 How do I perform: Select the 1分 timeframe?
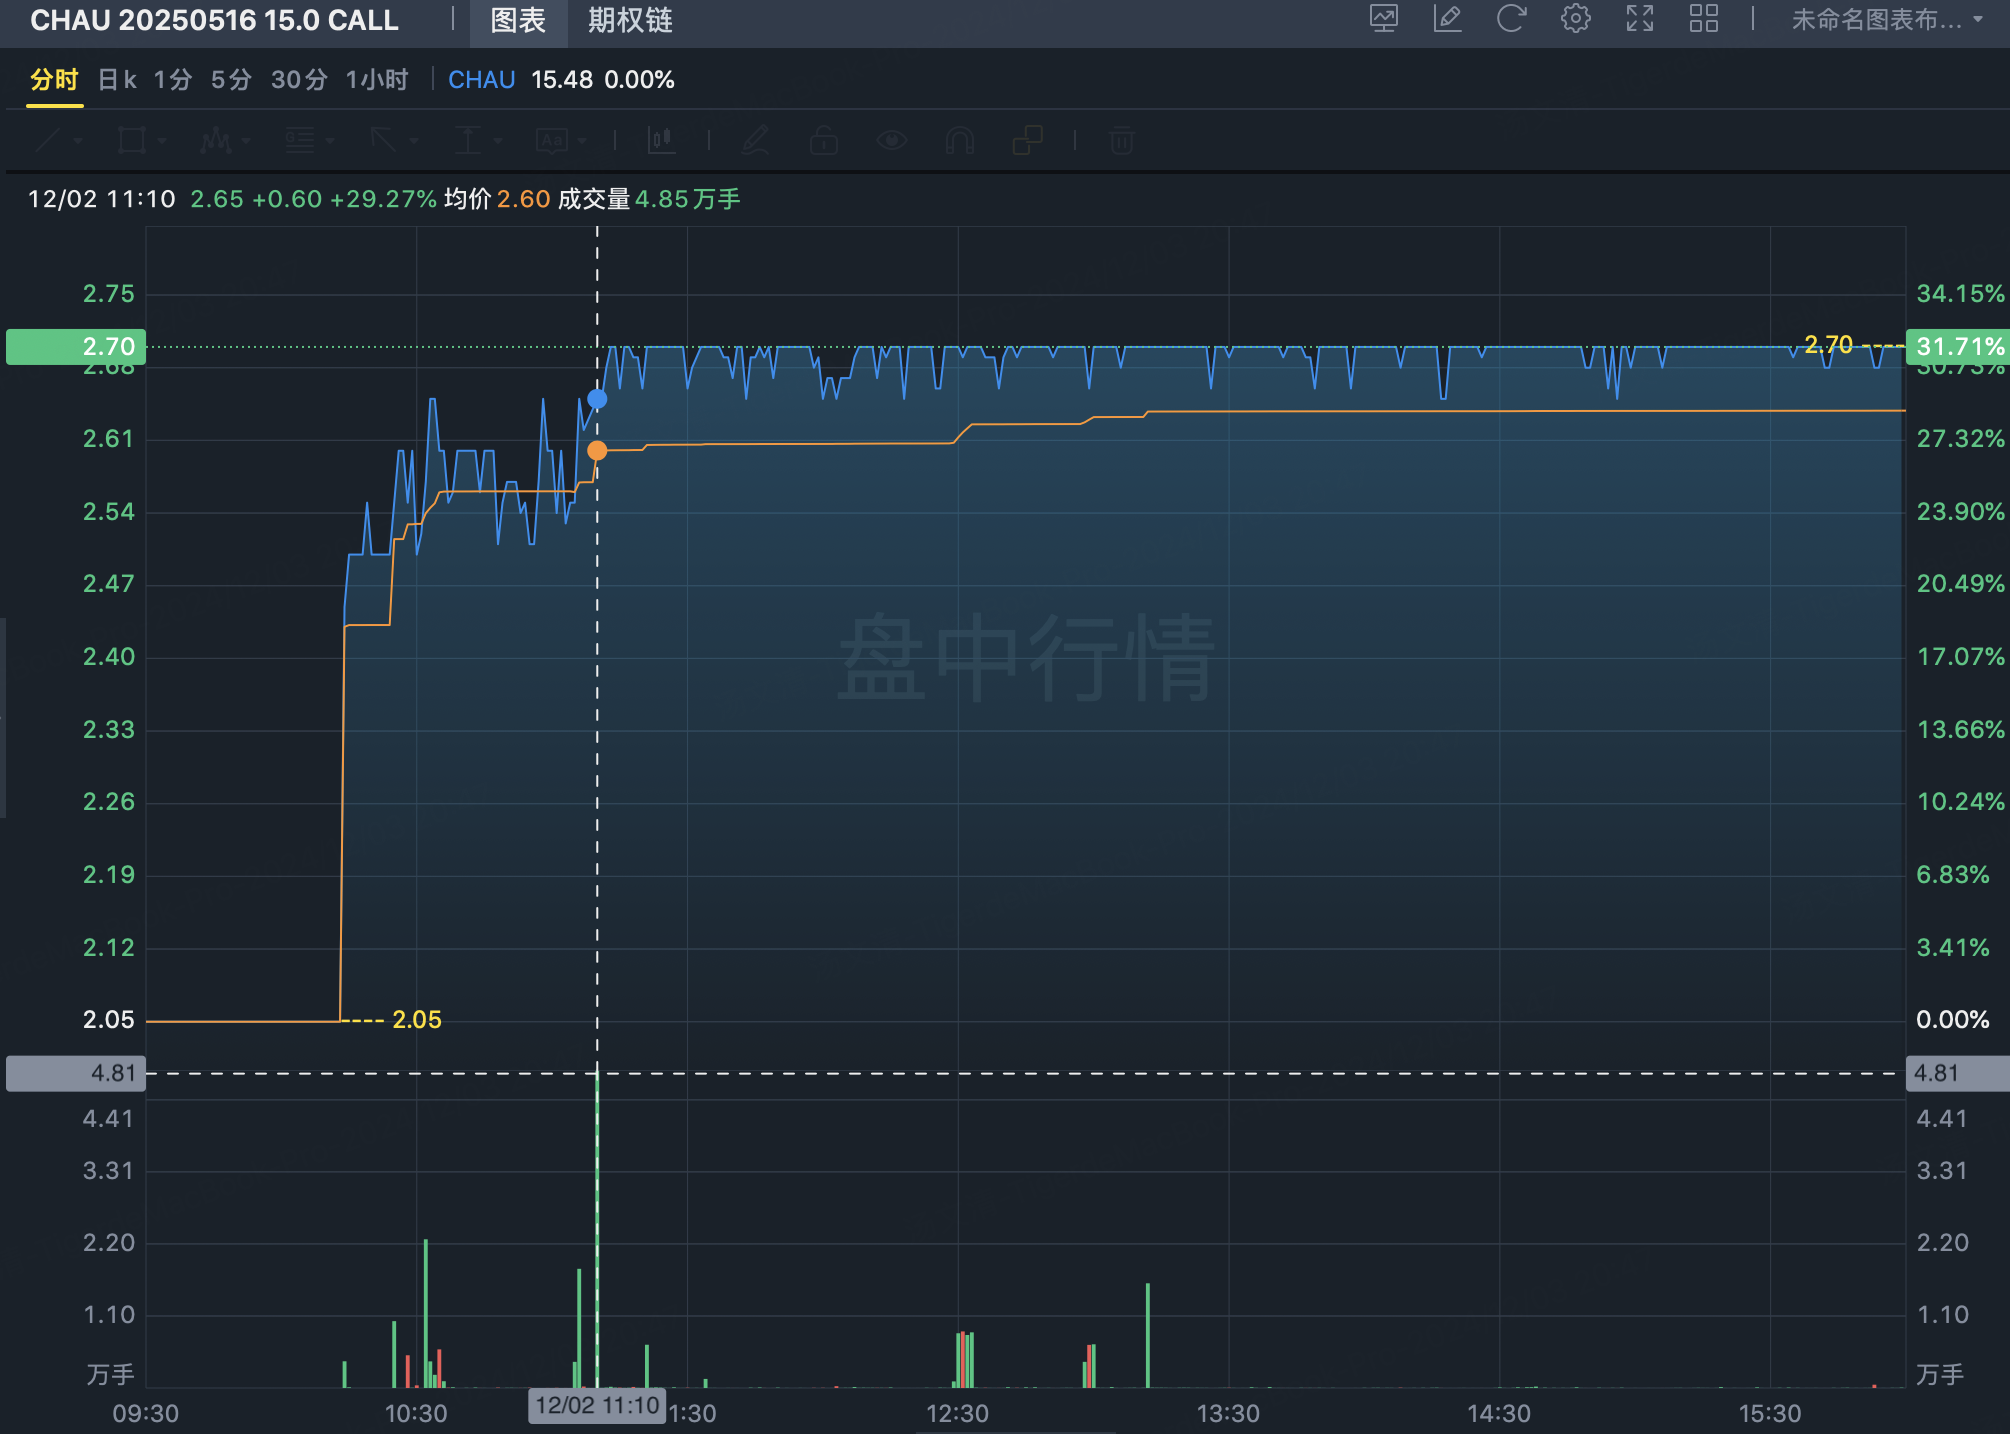[x=172, y=80]
